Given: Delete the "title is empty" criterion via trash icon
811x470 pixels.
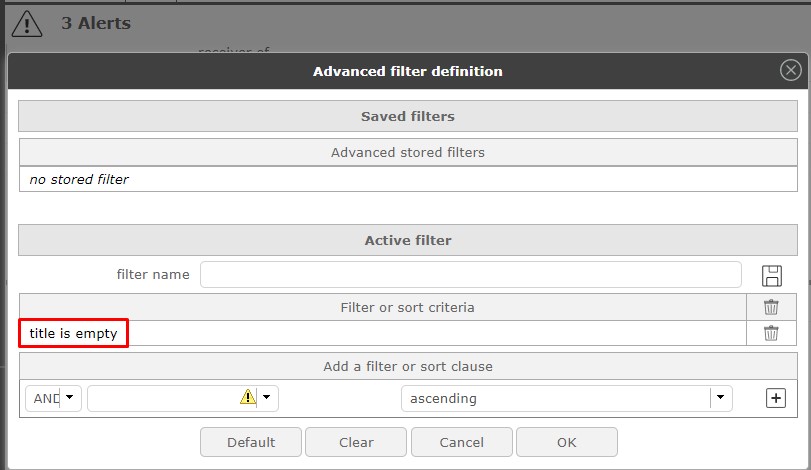Looking at the screenshot, I should pyautogui.click(x=771, y=333).
